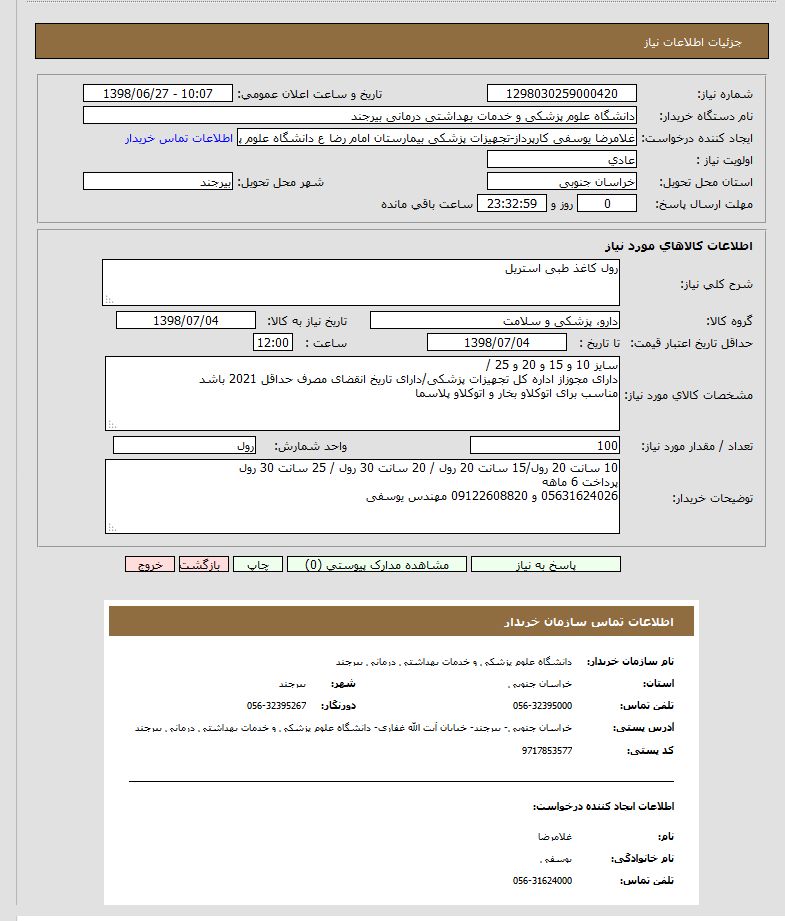785x921 pixels.
Task: Click the تاریخ نیاز به کالا field
Action: coord(186,321)
